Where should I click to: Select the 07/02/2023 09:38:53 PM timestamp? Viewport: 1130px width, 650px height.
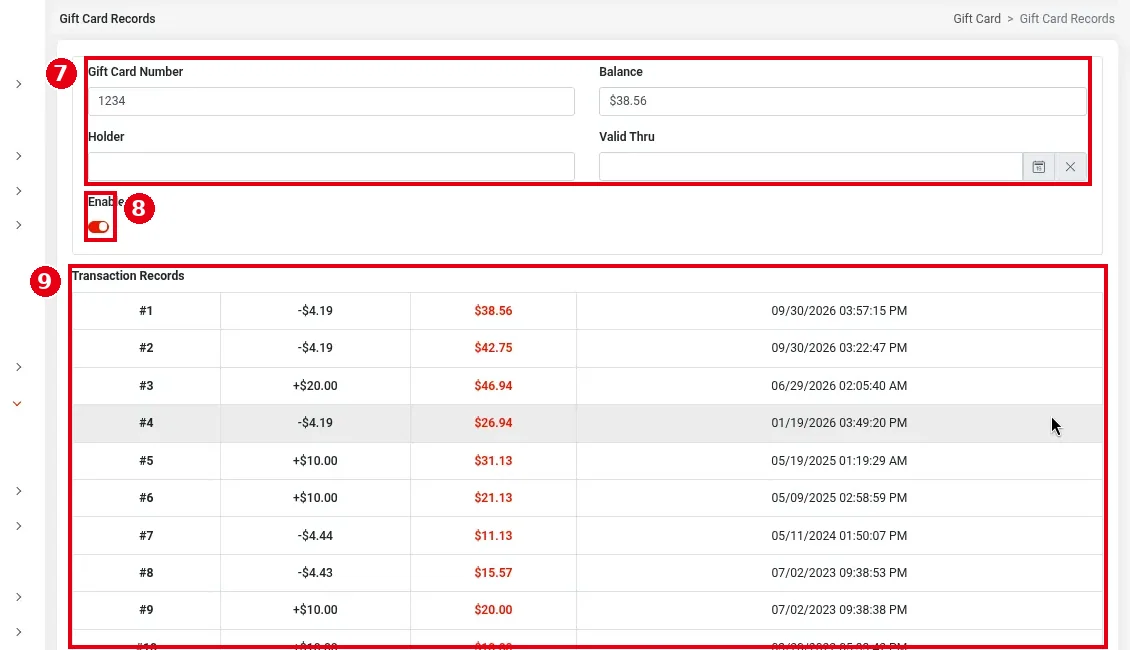pos(839,572)
